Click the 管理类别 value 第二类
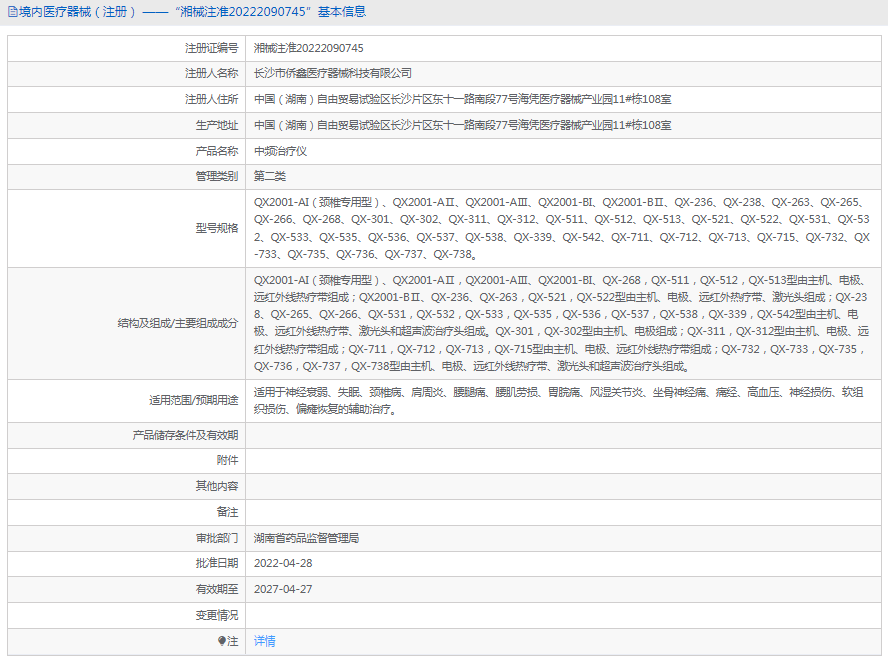888x660 pixels. [x=270, y=176]
